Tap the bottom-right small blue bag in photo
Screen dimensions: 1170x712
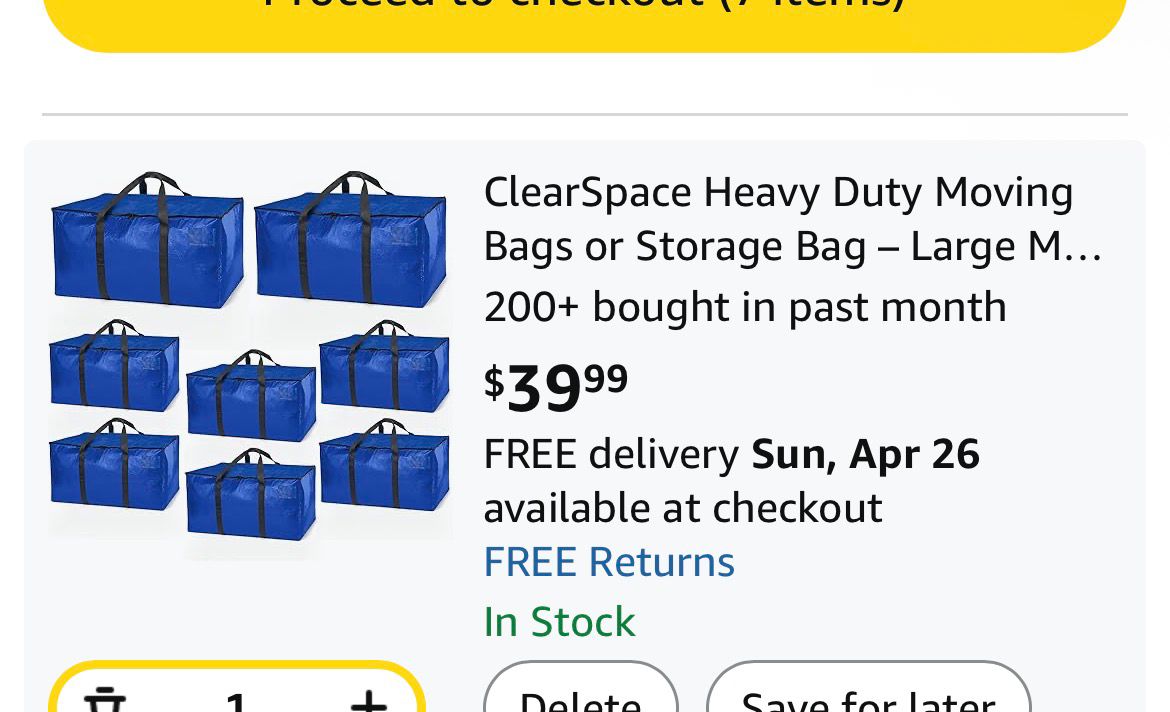pos(385,467)
